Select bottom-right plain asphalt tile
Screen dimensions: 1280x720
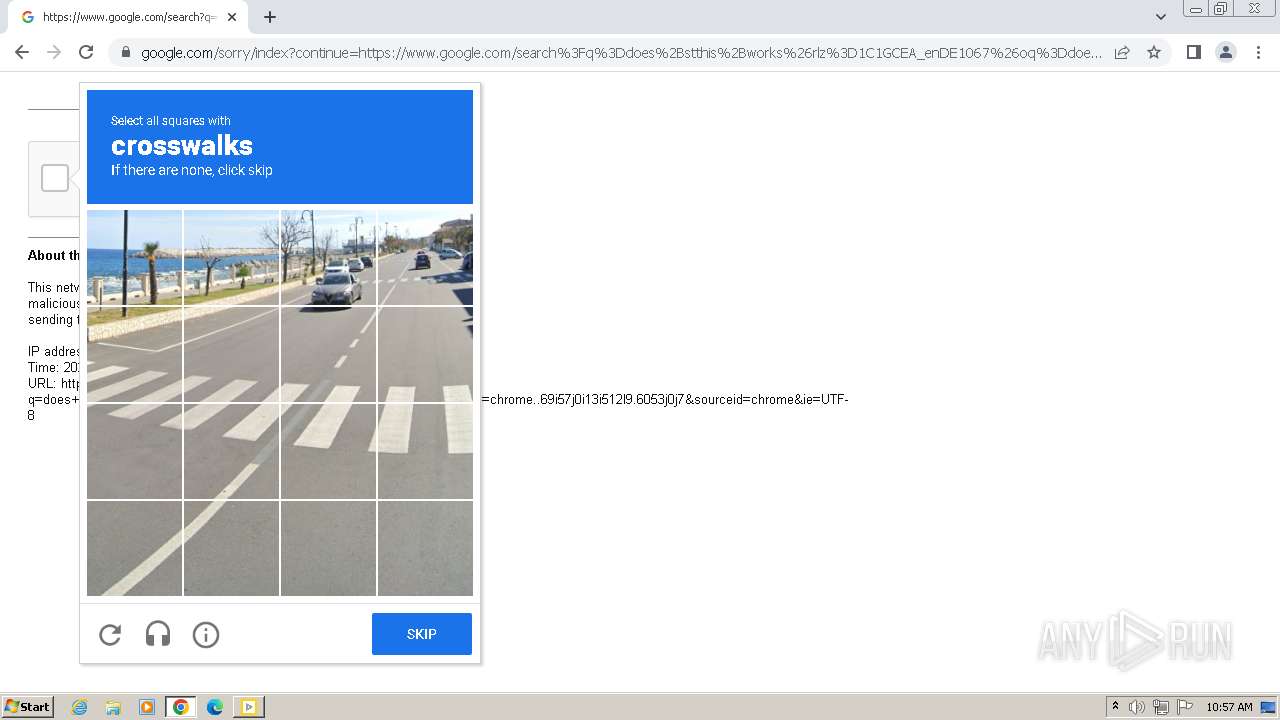tap(425, 548)
